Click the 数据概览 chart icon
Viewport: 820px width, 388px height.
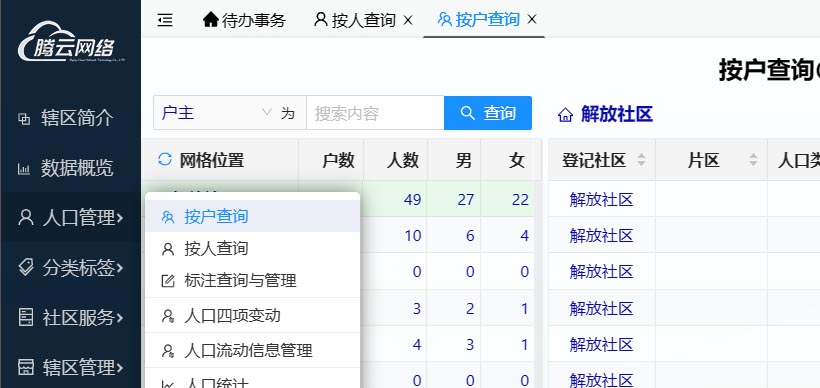(x=24, y=168)
